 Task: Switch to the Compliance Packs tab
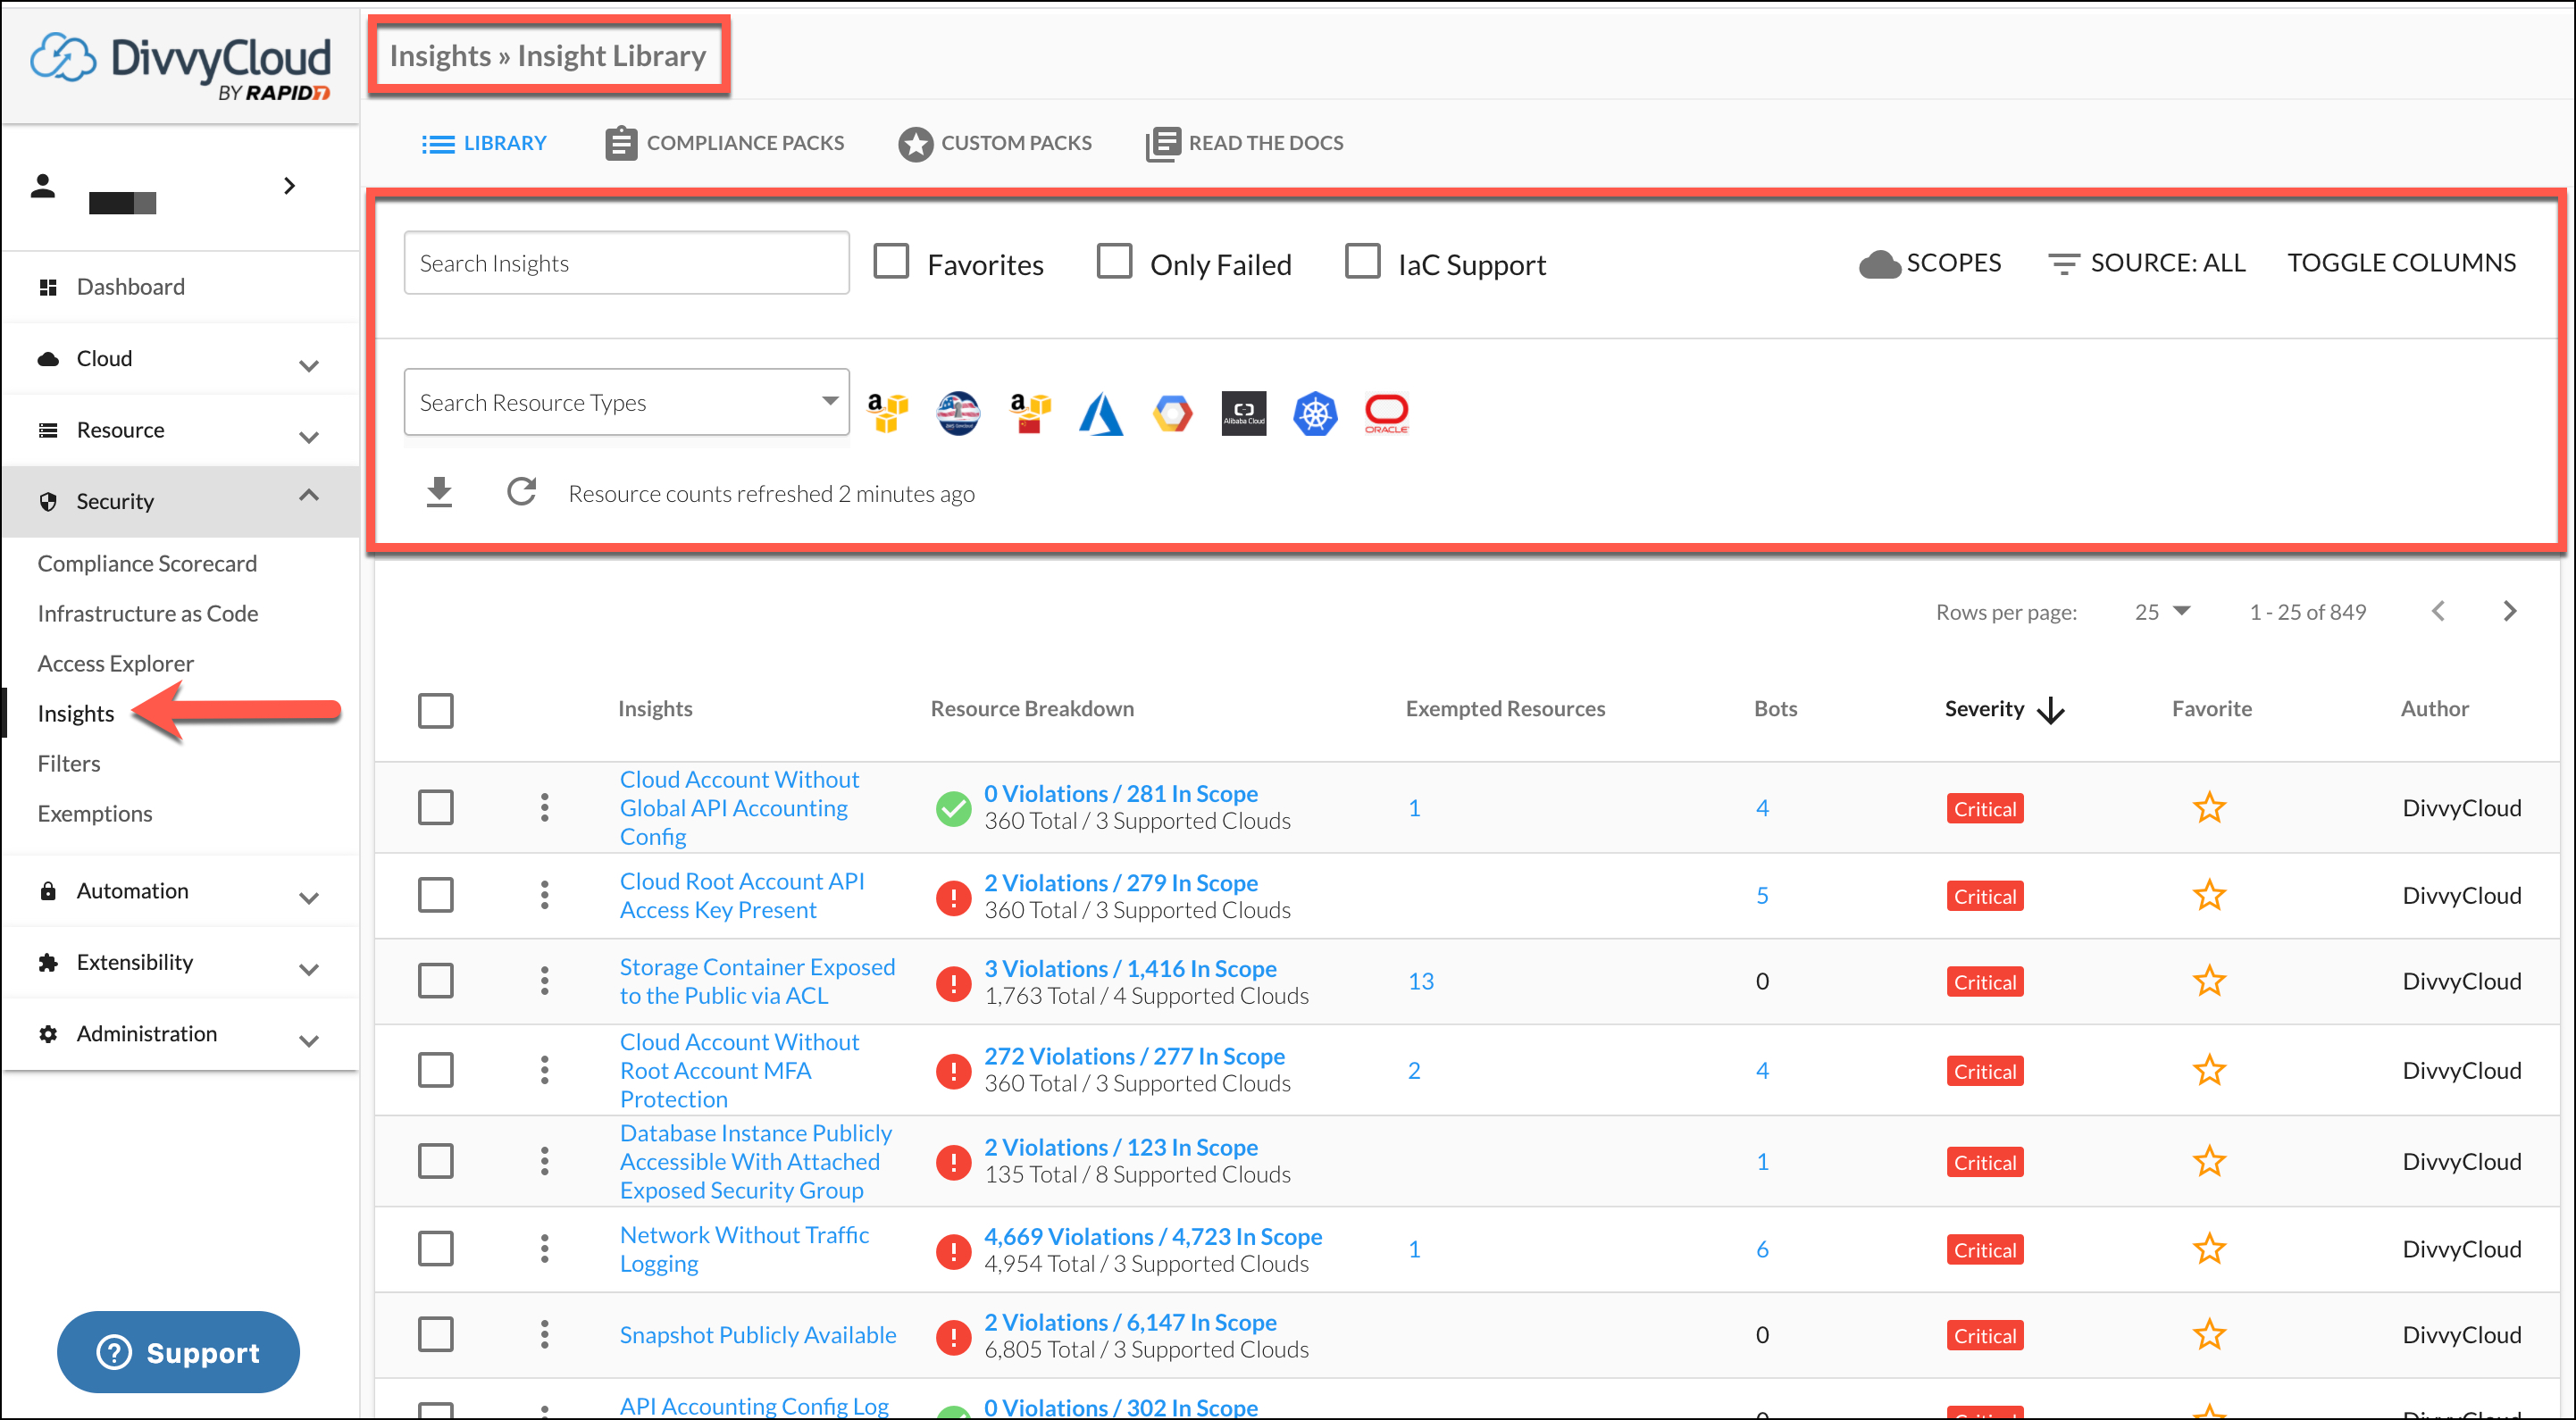pyautogui.click(x=725, y=143)
